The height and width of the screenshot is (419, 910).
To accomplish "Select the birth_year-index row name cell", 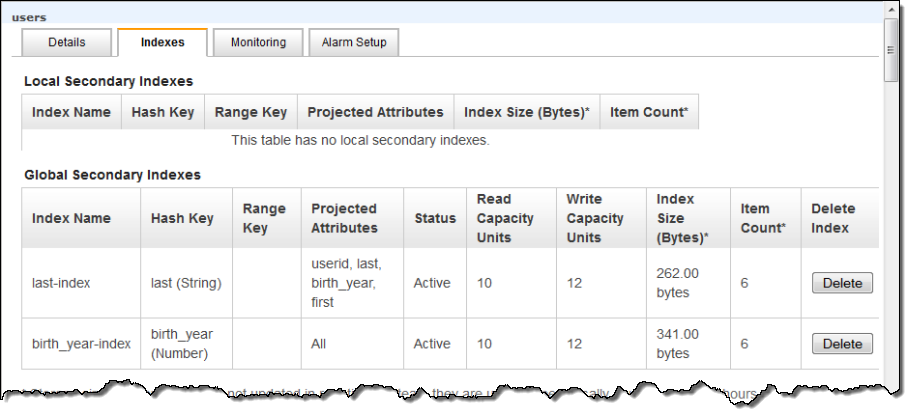I will pyautogui.click(x=81, y=344).
